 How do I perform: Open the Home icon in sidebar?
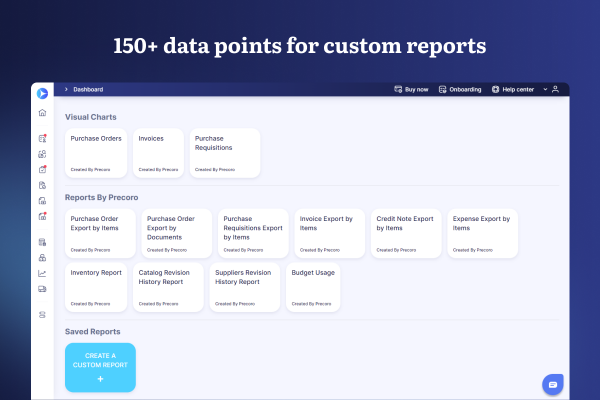coord(42,113)
